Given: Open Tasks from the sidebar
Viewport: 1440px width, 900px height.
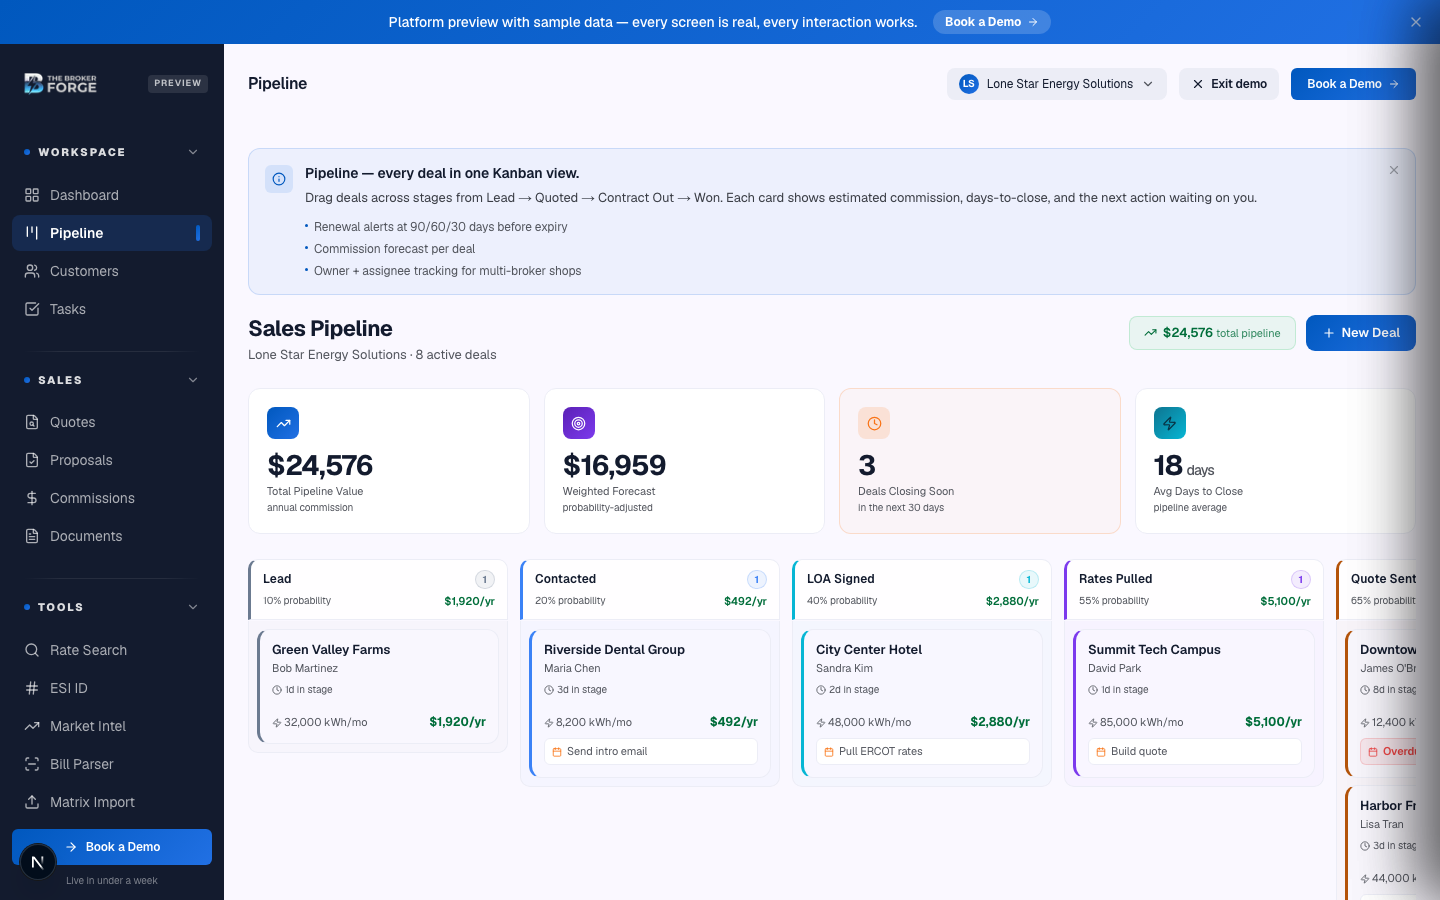Looking at the screenshot, I should point(112,309).
